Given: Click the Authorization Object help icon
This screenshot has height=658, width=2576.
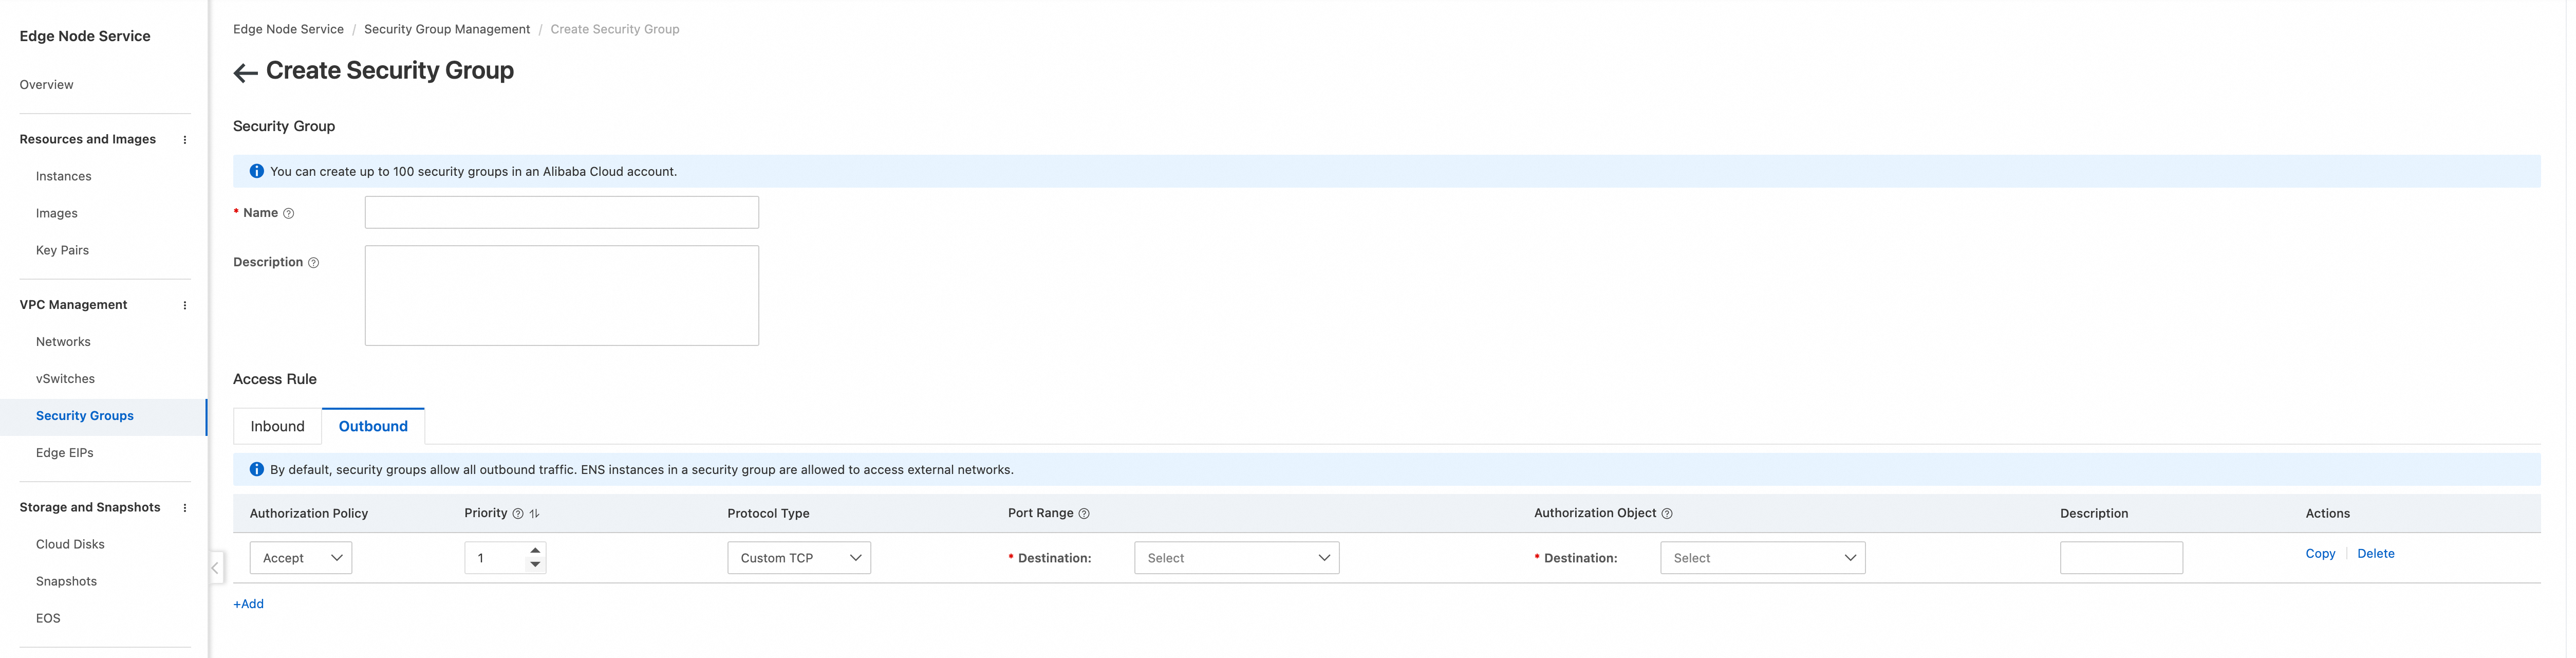Looking at the screenshot, I should (x=1667, y=514).
